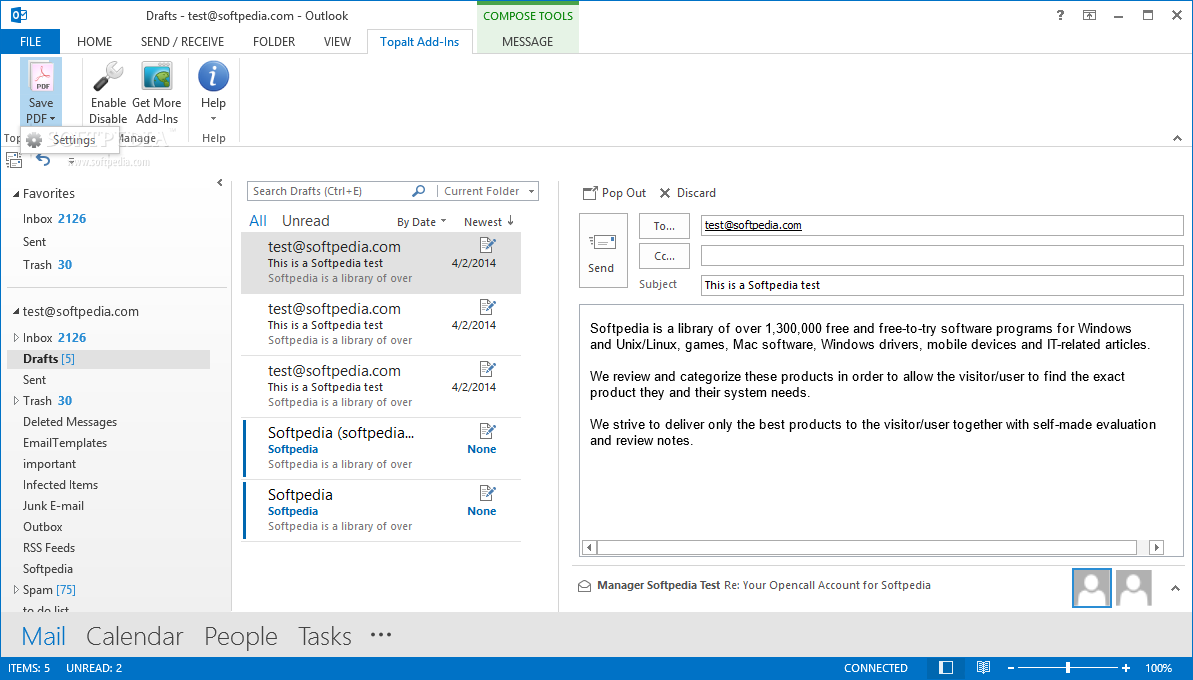Customize Quick Access Toolbar dropdown
The image size is (1193, 680).
coord(71,160)
